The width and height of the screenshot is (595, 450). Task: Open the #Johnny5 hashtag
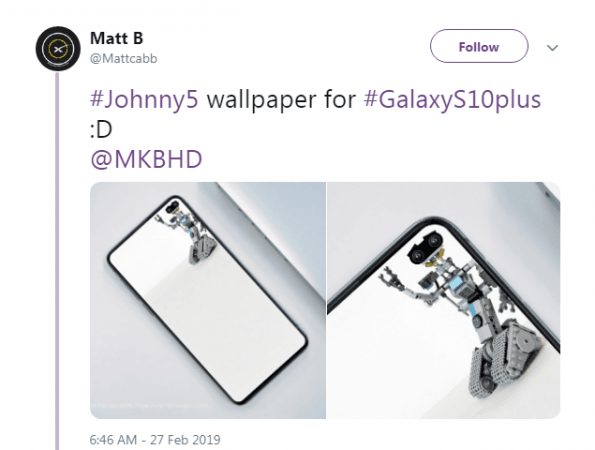pos(144,99)
